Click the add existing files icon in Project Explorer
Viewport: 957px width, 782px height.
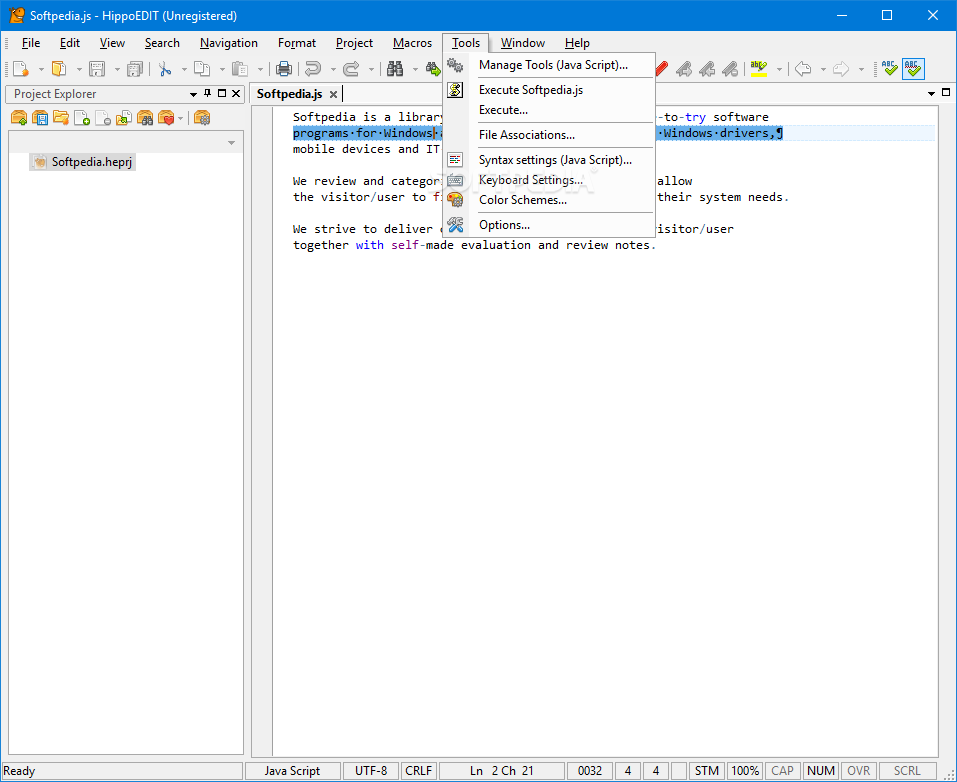pyautogui.click(x=124, y=117)
